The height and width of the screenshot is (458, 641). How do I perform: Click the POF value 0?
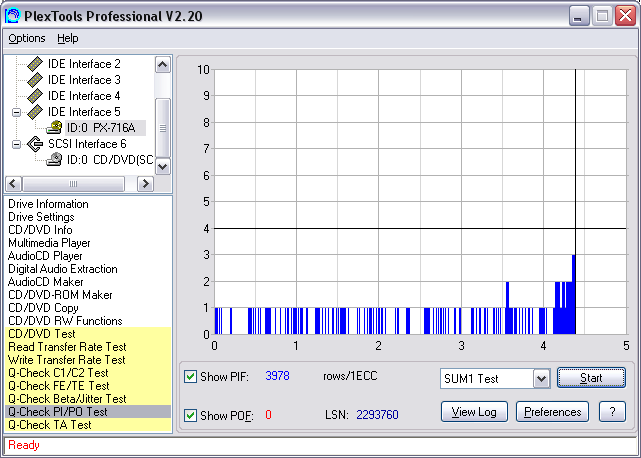coord(268,415)
